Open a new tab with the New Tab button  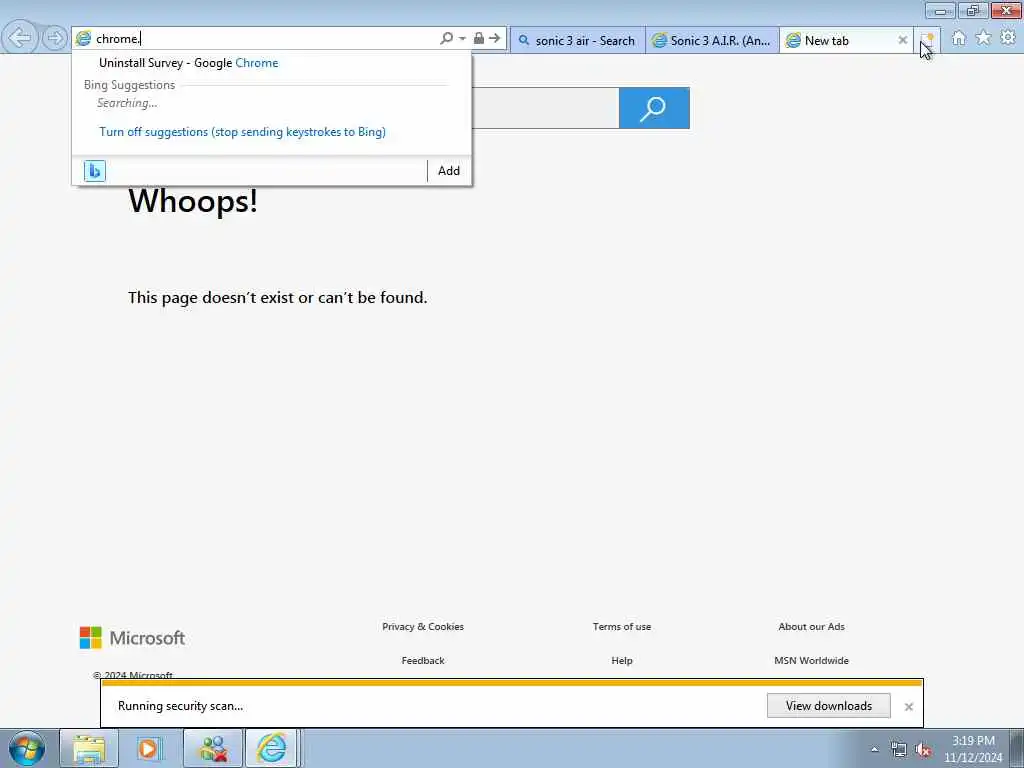coord(927,40)
